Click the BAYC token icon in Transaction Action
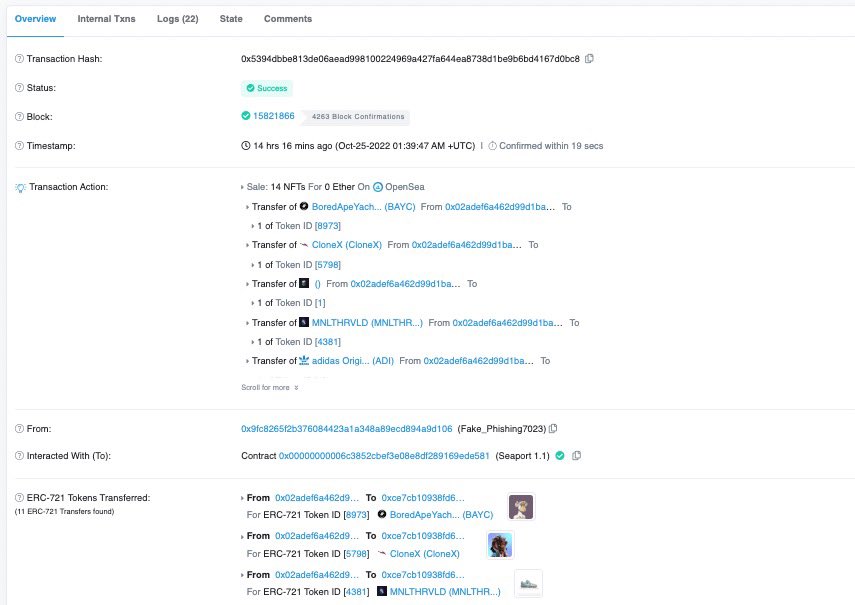Screen dimensions: 855x605 (304, 206)
